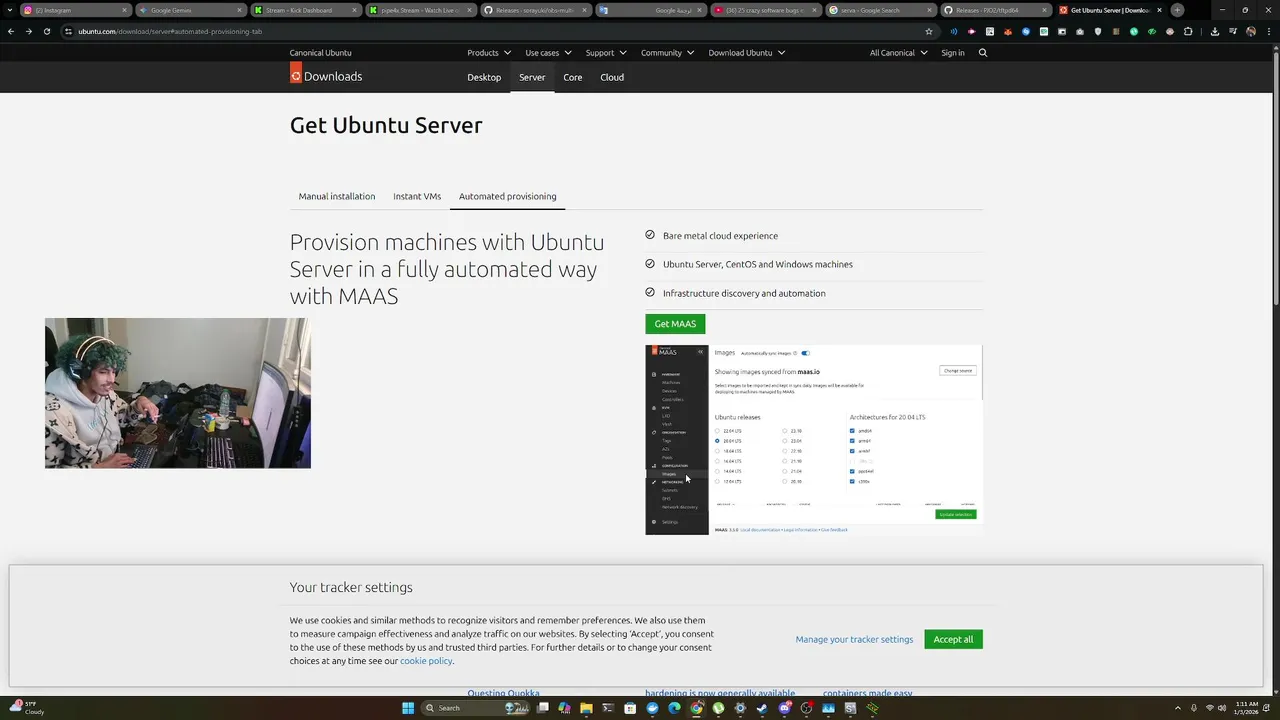Viewport: 1280px width, 720px height.
Task: Click the Ubuntu search magnifier icon
Action: click(983, 52)
